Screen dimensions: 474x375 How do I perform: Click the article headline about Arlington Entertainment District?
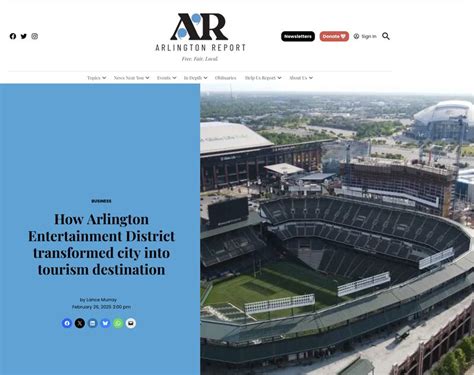(x=101, y=244)
